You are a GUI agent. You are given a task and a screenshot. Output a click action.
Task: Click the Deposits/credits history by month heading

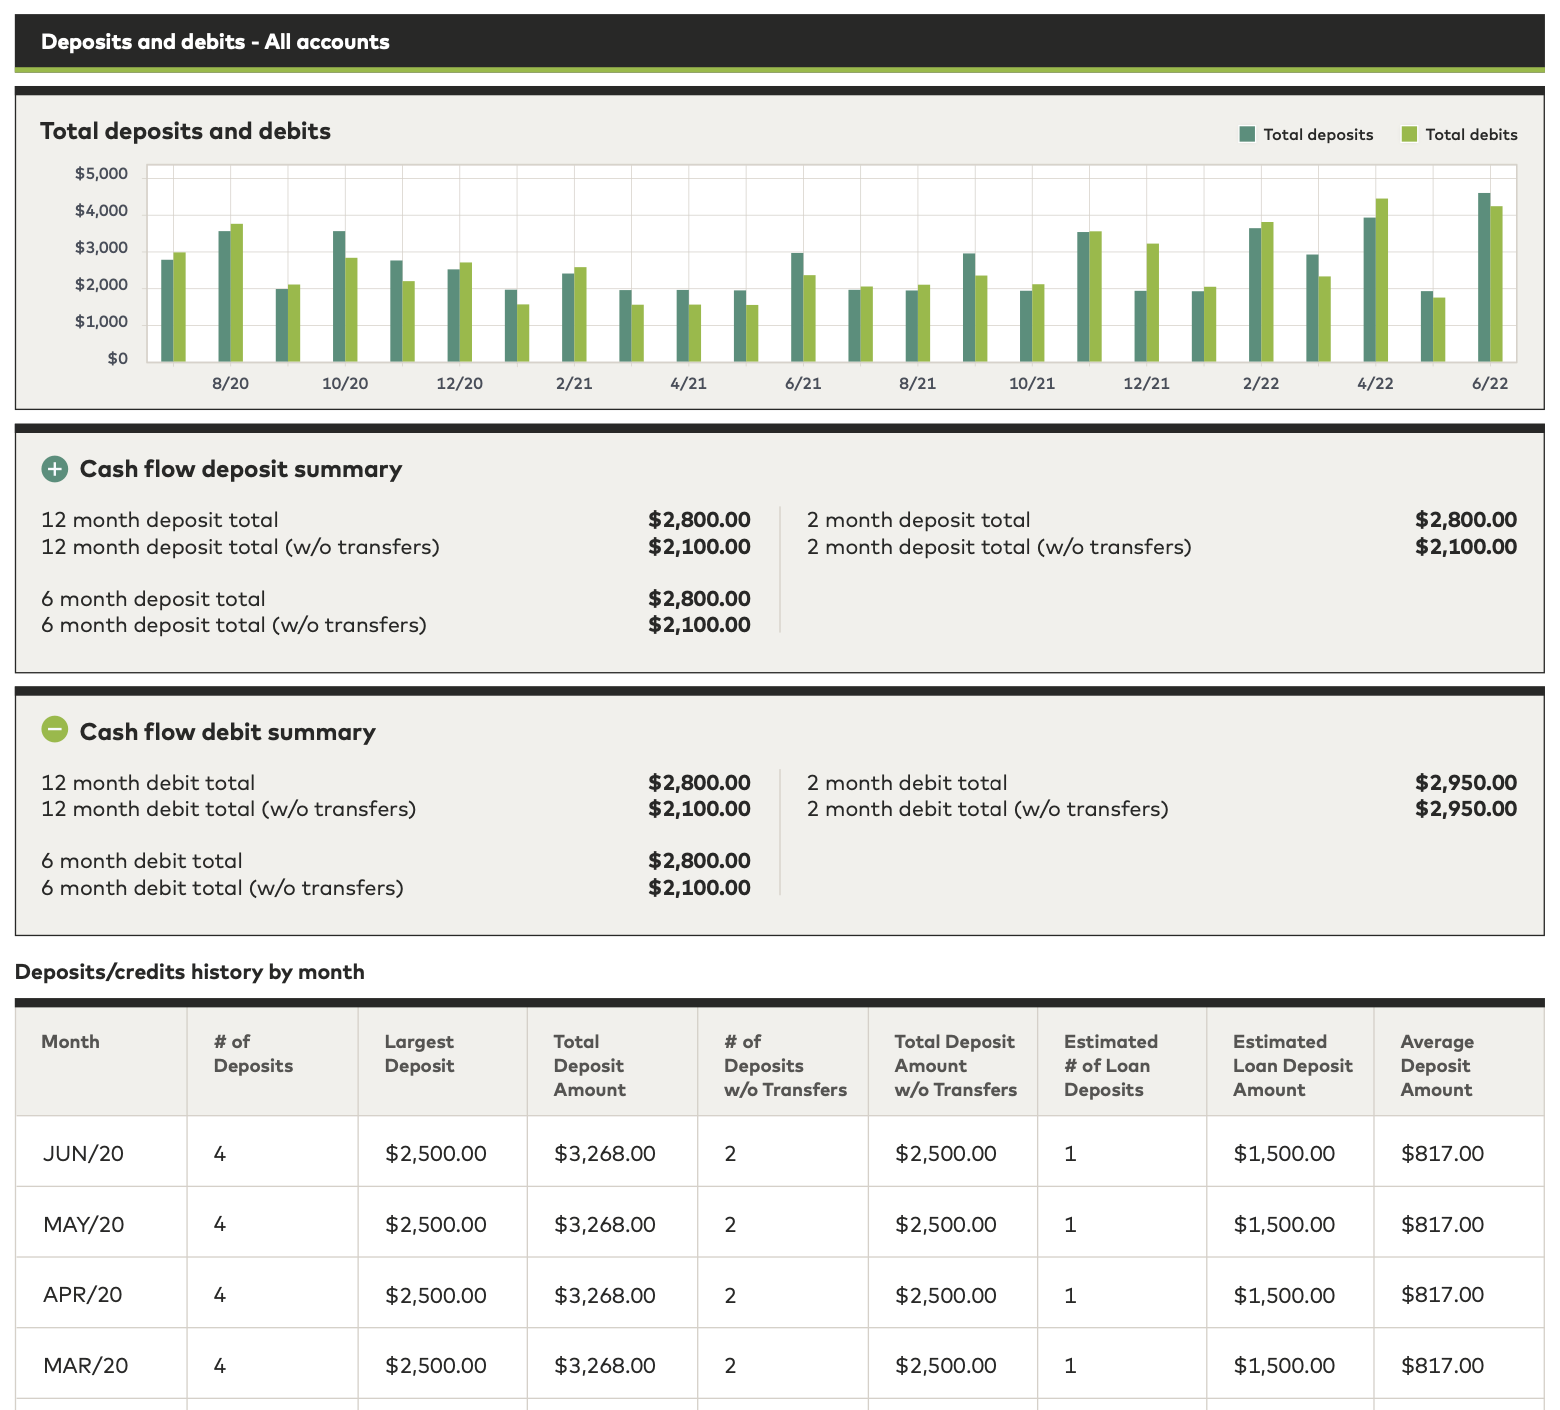pyautogui.click(x=189, y=972)
